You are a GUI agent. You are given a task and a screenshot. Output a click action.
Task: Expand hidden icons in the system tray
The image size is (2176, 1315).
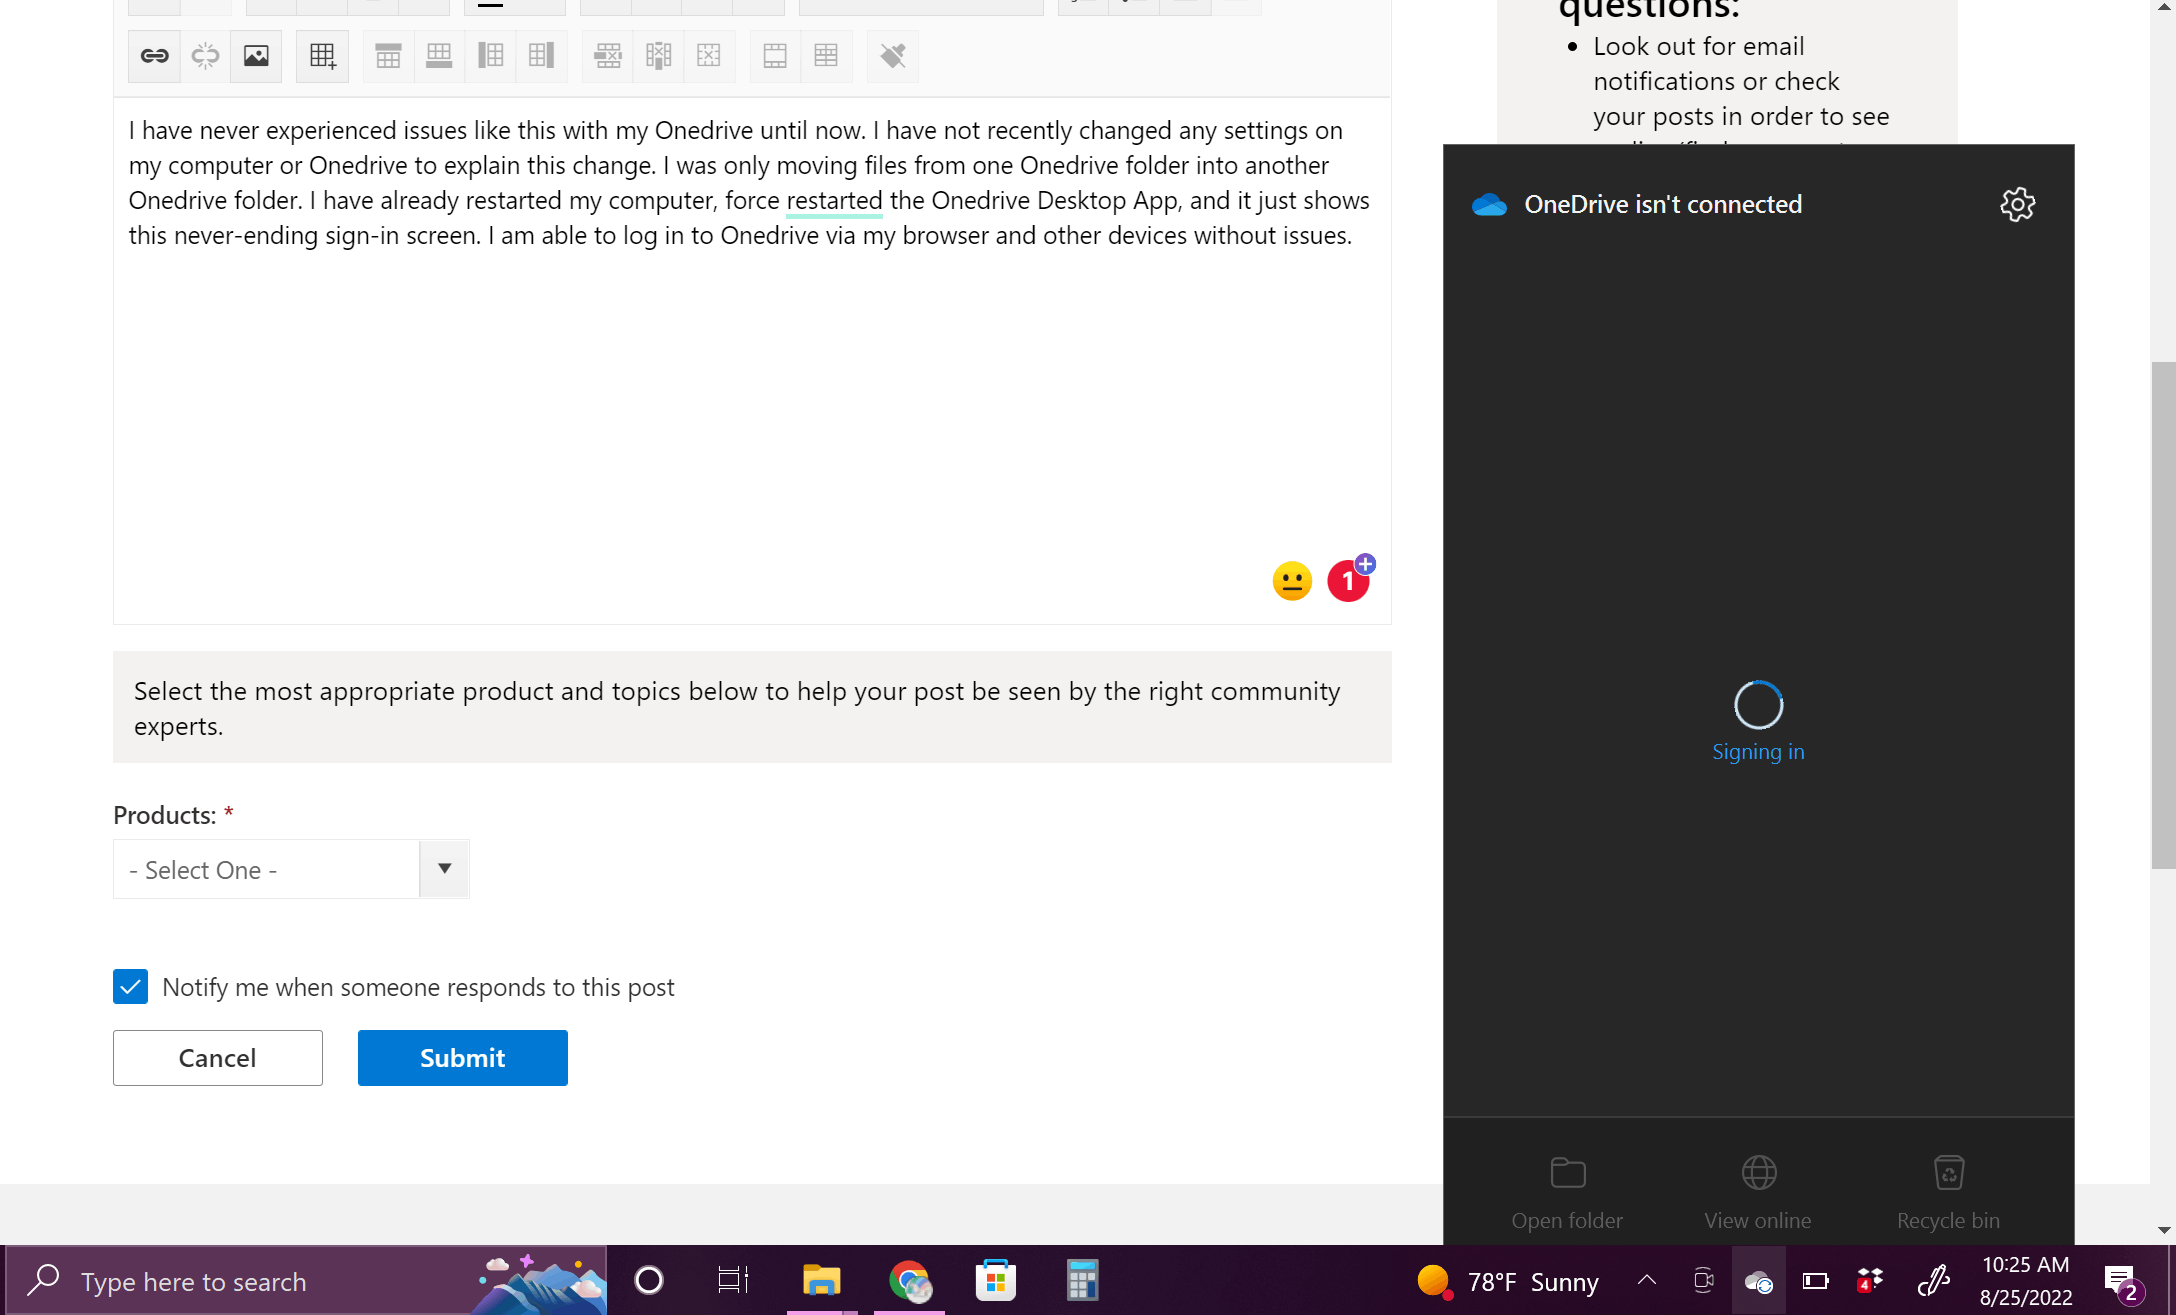click(x=1646, y=1281)
